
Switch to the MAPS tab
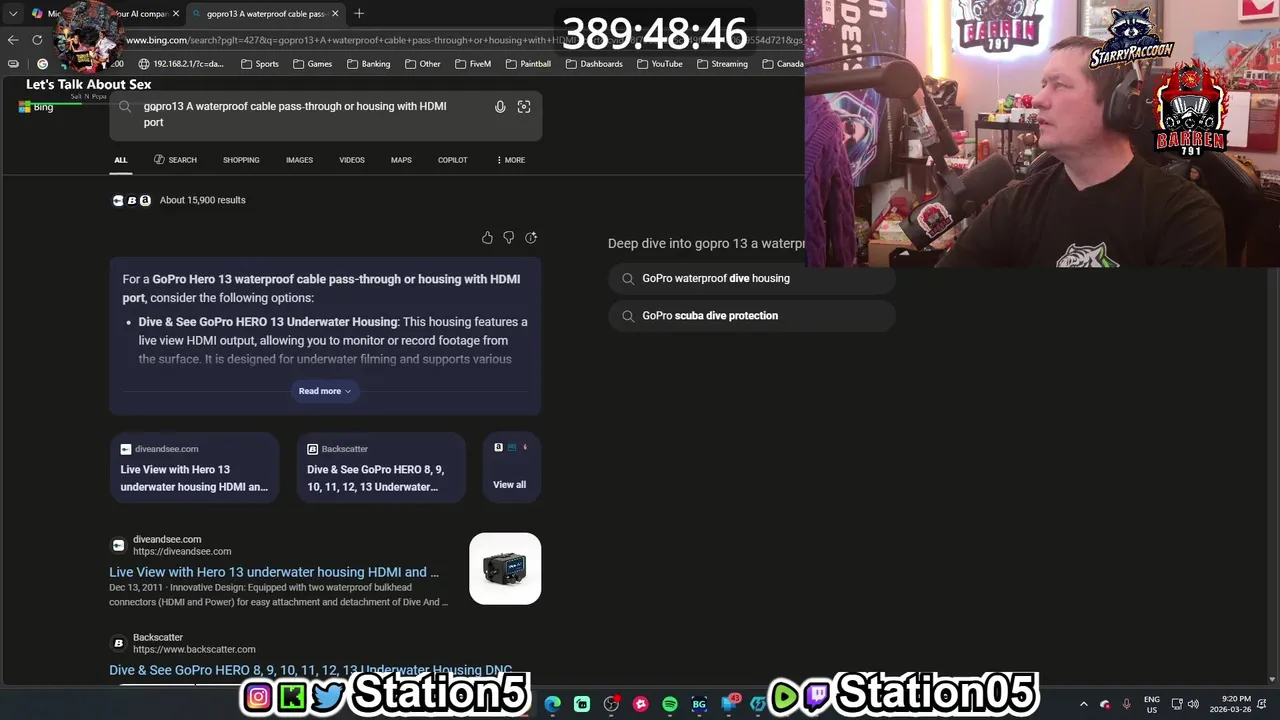(x=401, y=160)
